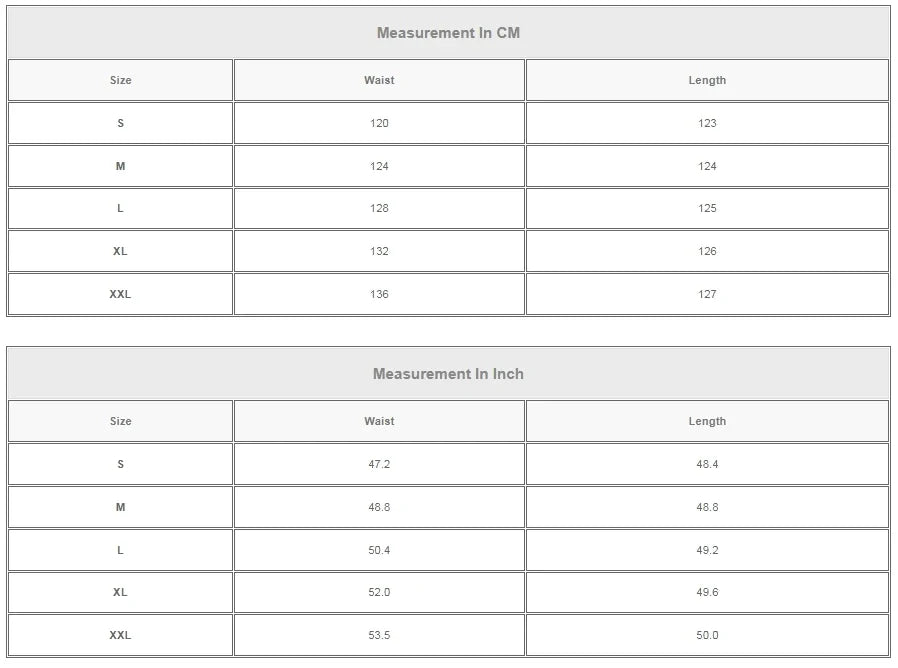Click the waist value 50.4 for size L
The image size is (898, 668).
click(379, 550)
